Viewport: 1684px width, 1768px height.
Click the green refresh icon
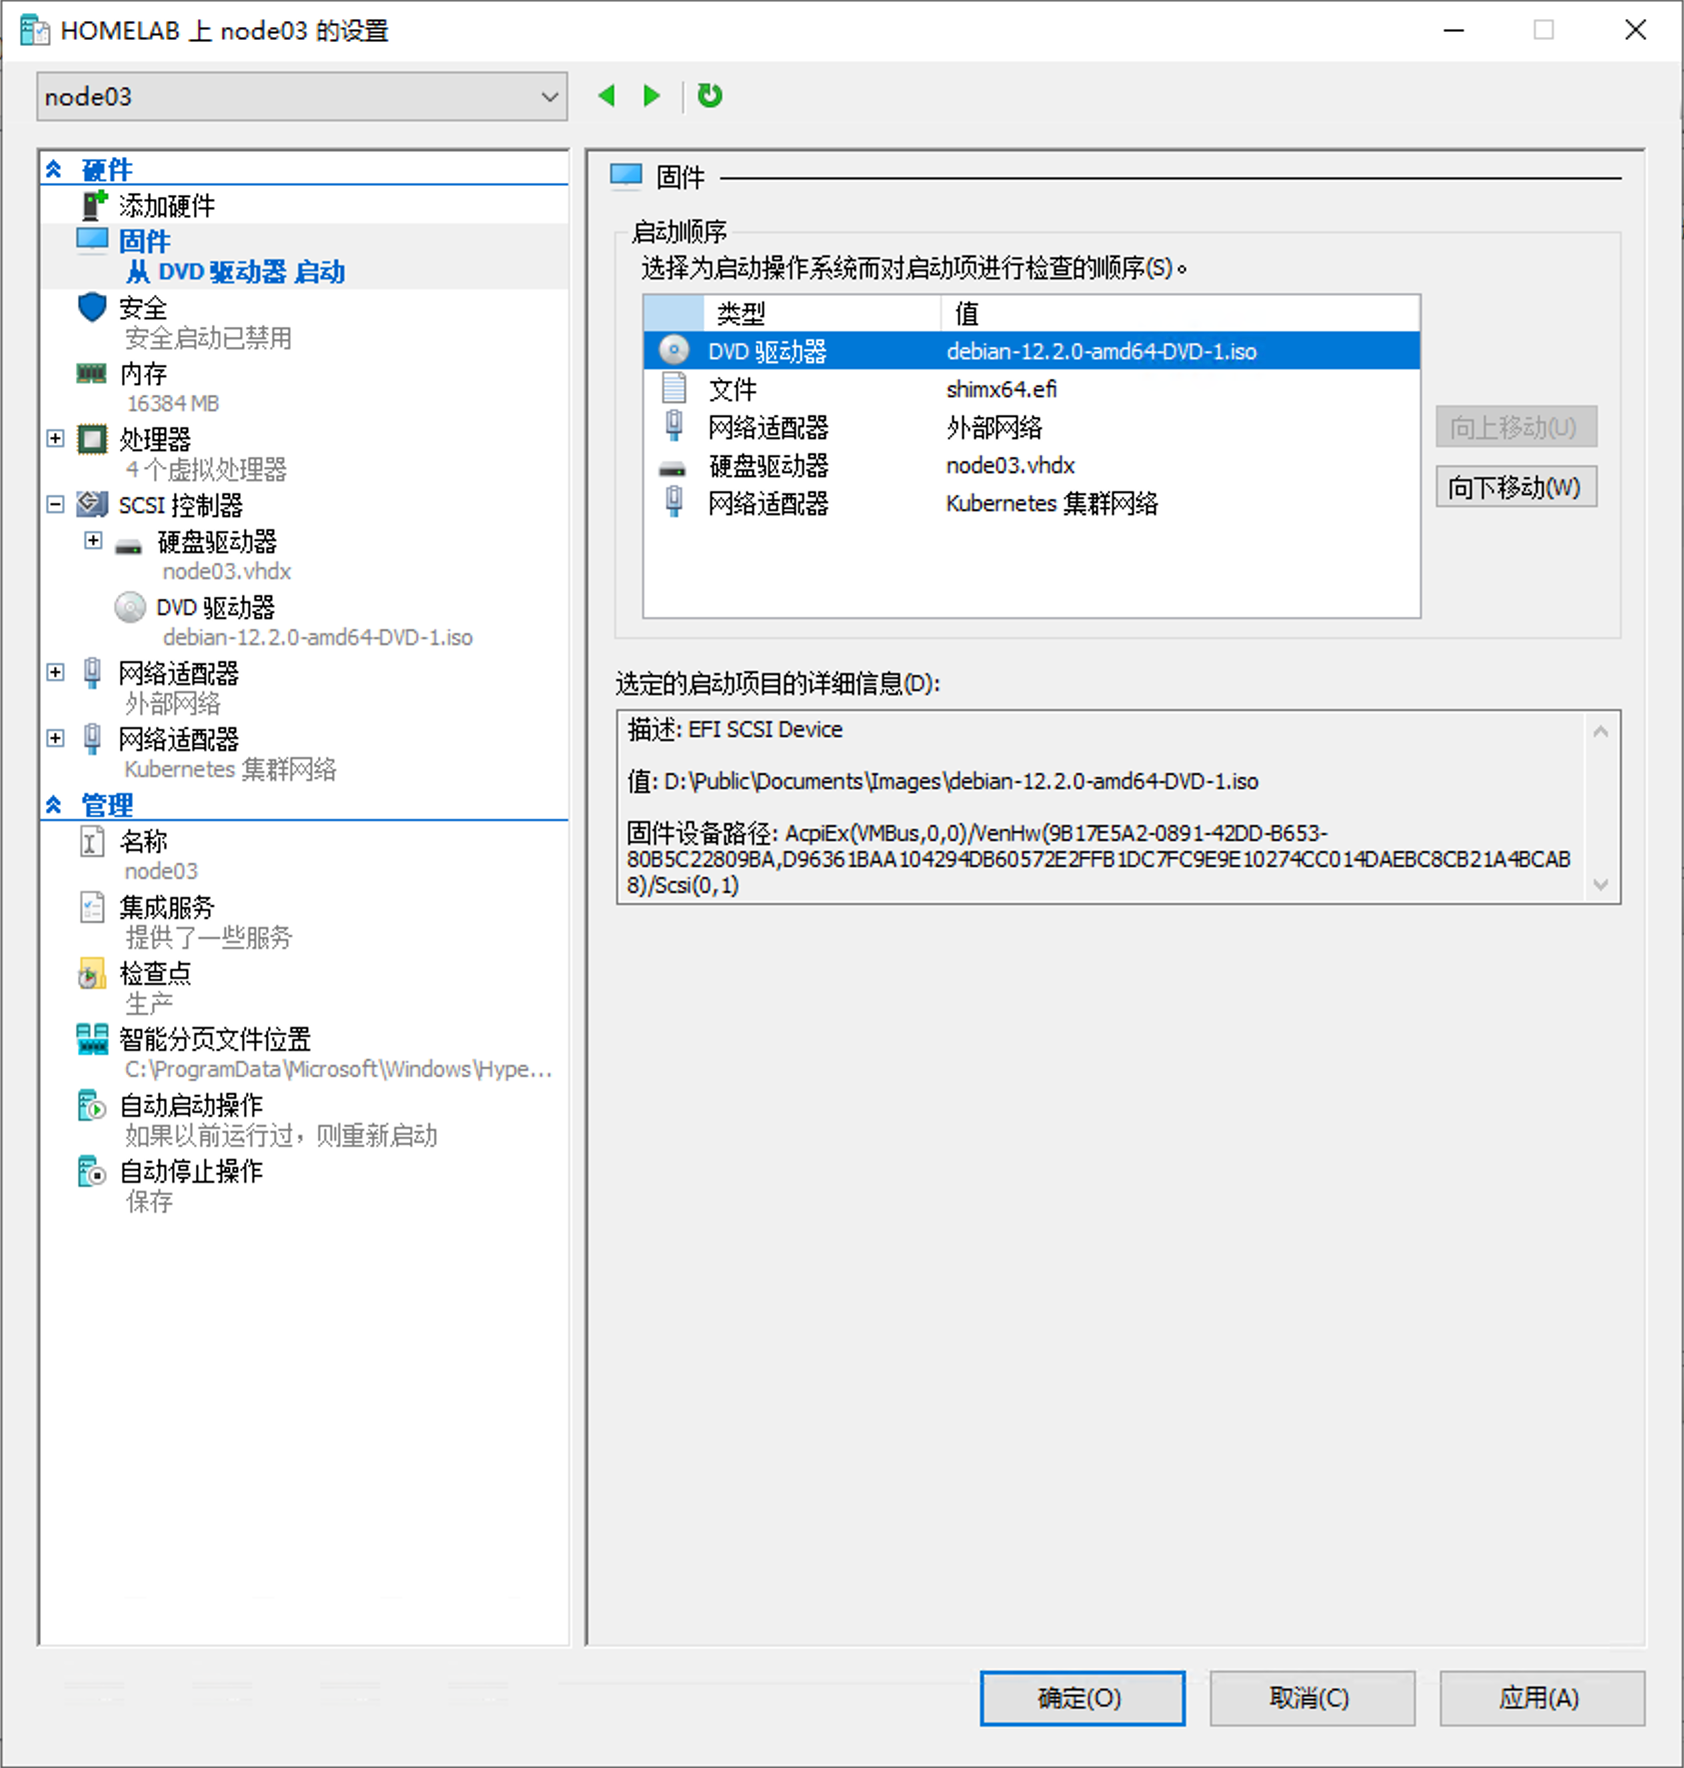click(710, 96)
